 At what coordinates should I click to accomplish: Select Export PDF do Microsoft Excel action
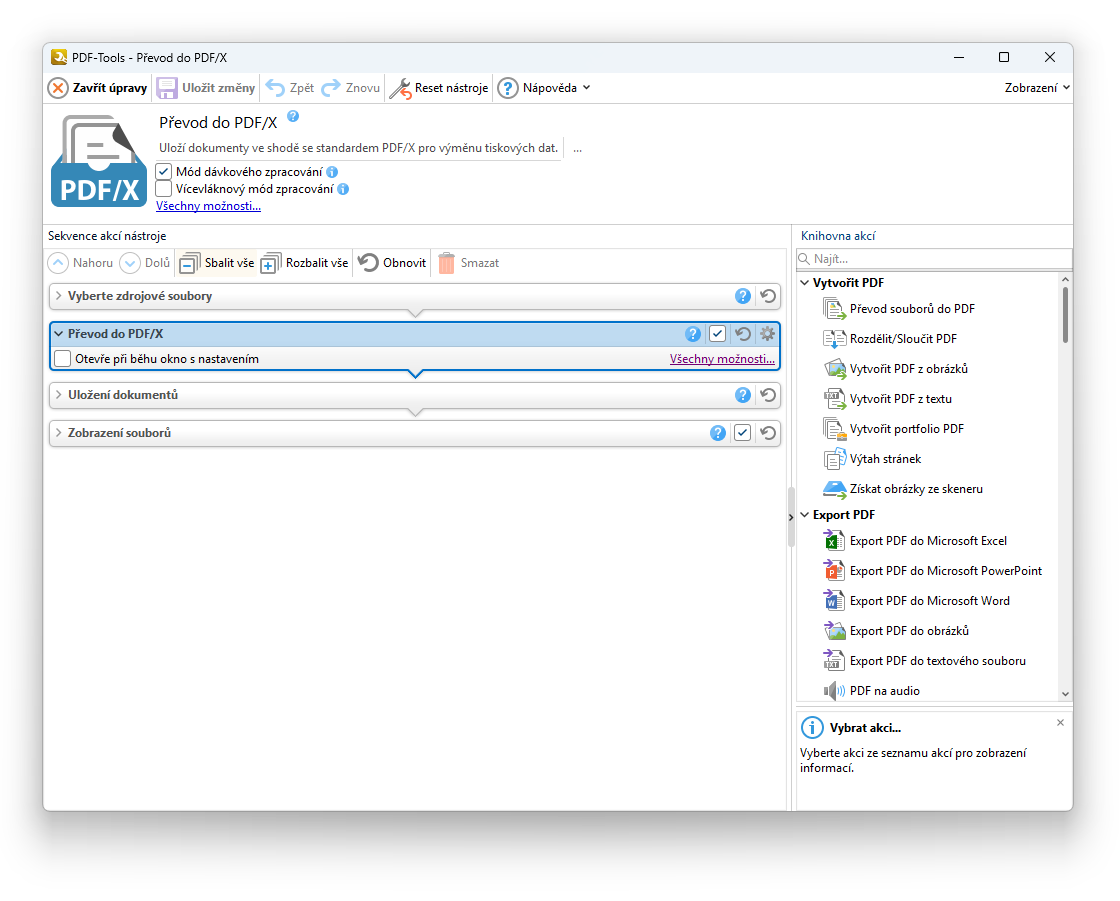tap(916, 541)
